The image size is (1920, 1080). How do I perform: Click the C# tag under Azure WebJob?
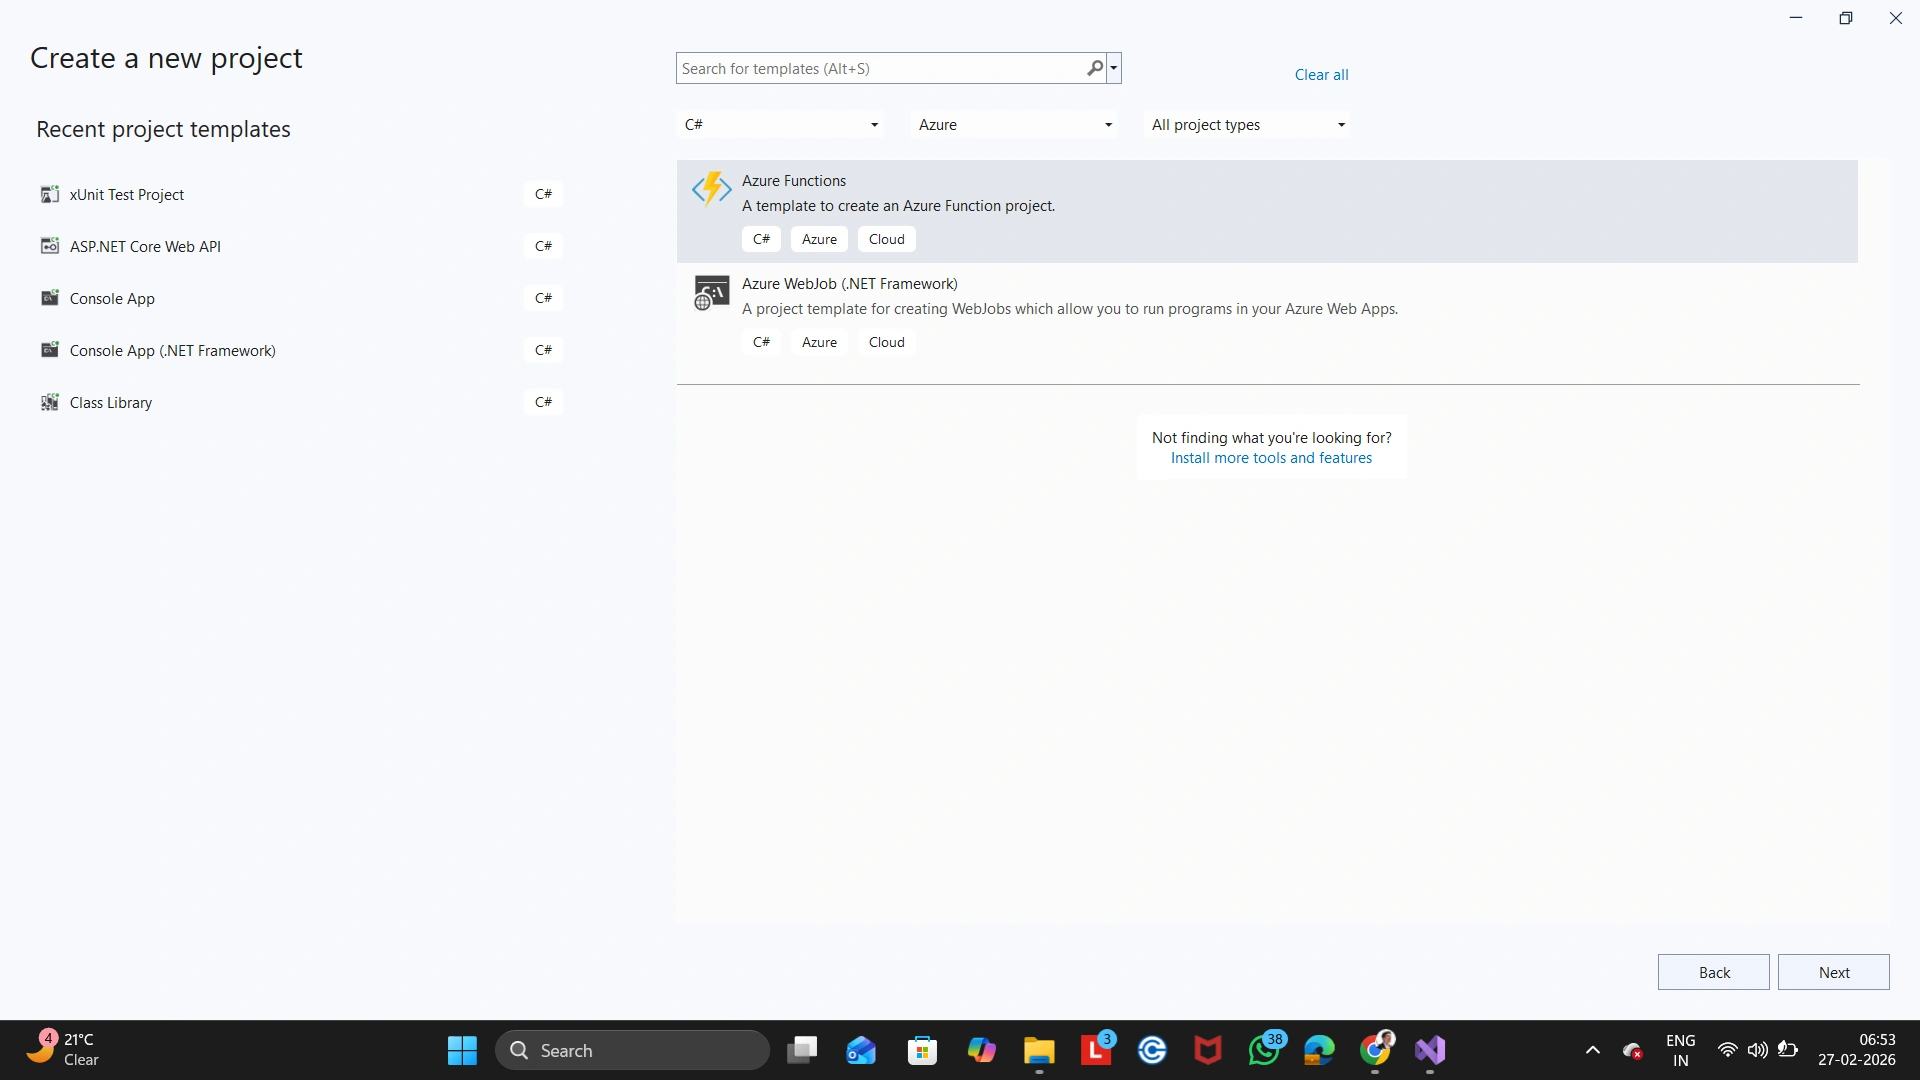[x=761, y=342]
